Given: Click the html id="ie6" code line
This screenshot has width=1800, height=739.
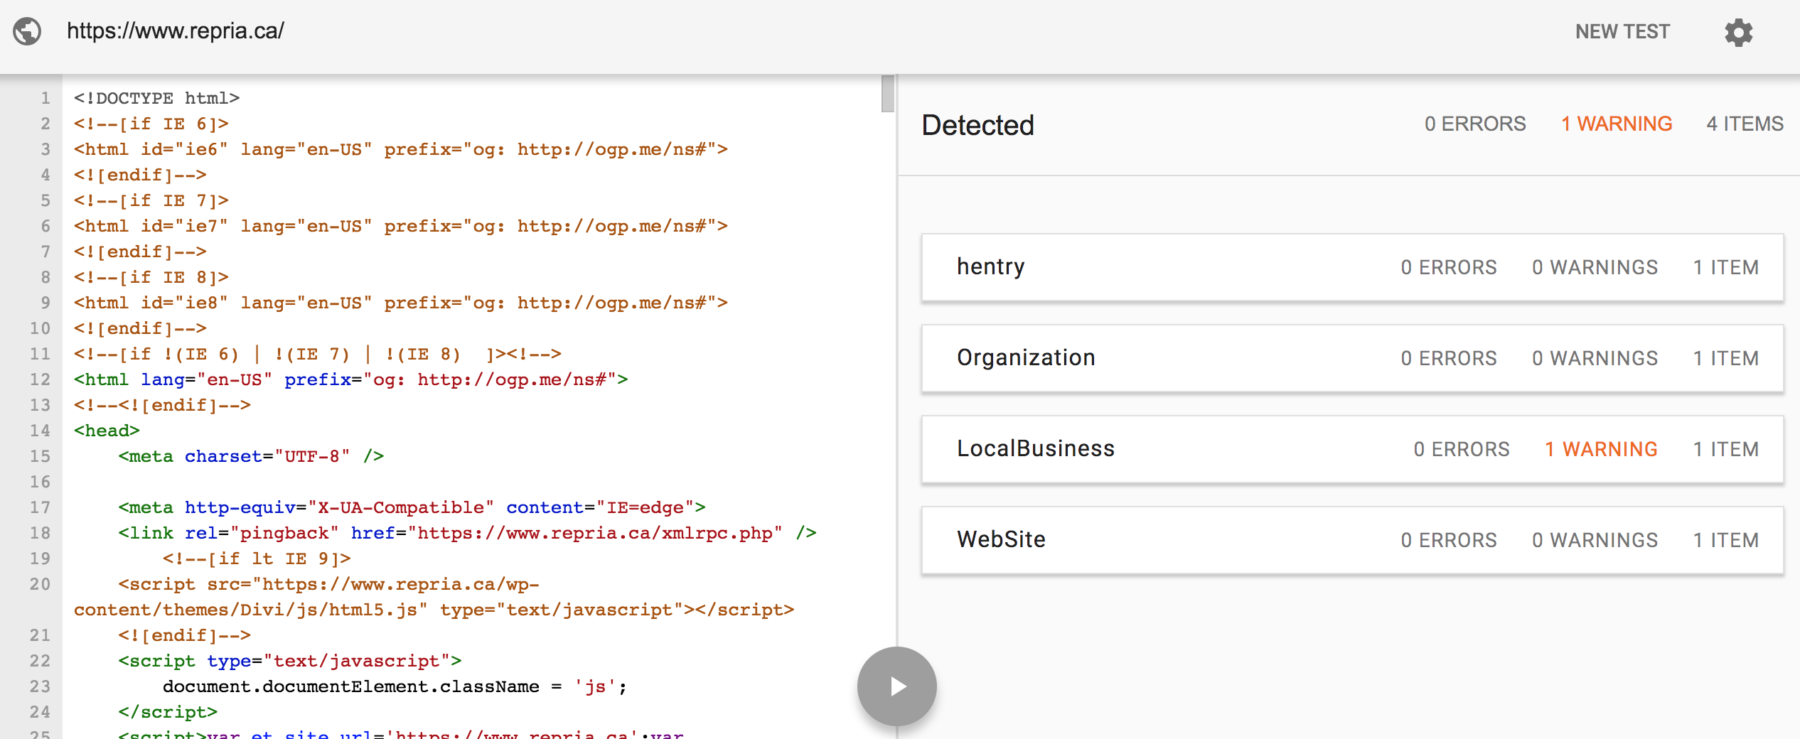Looking at the screenshot, I should point(401,149).
